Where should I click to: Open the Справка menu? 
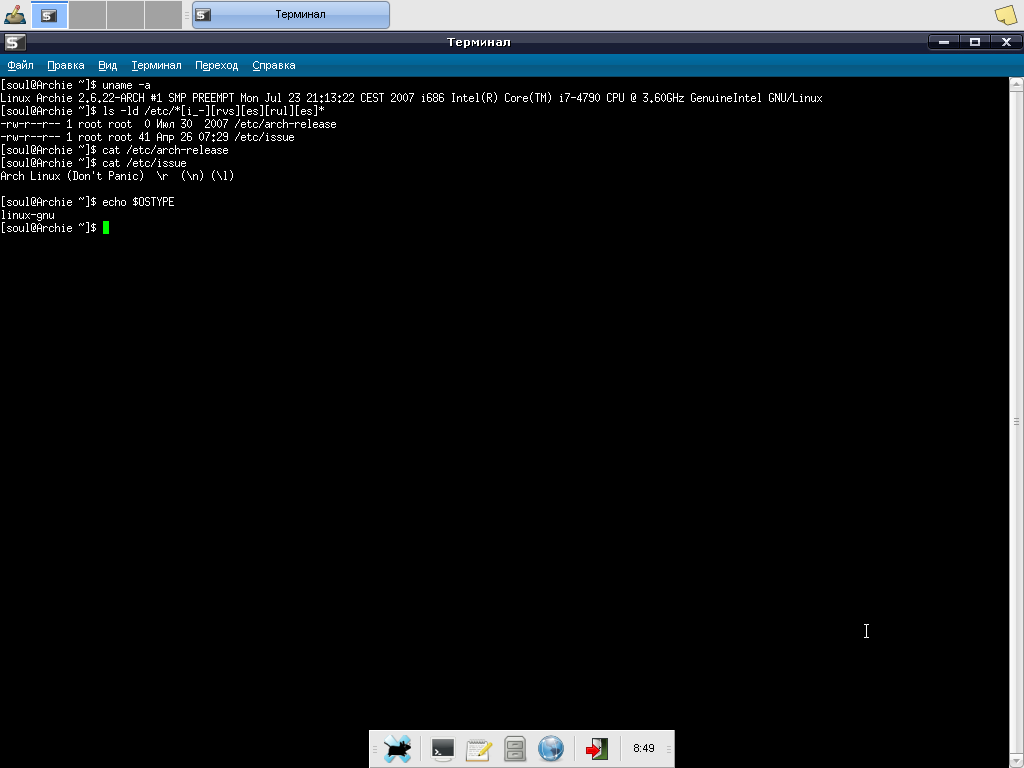point(274,65)
